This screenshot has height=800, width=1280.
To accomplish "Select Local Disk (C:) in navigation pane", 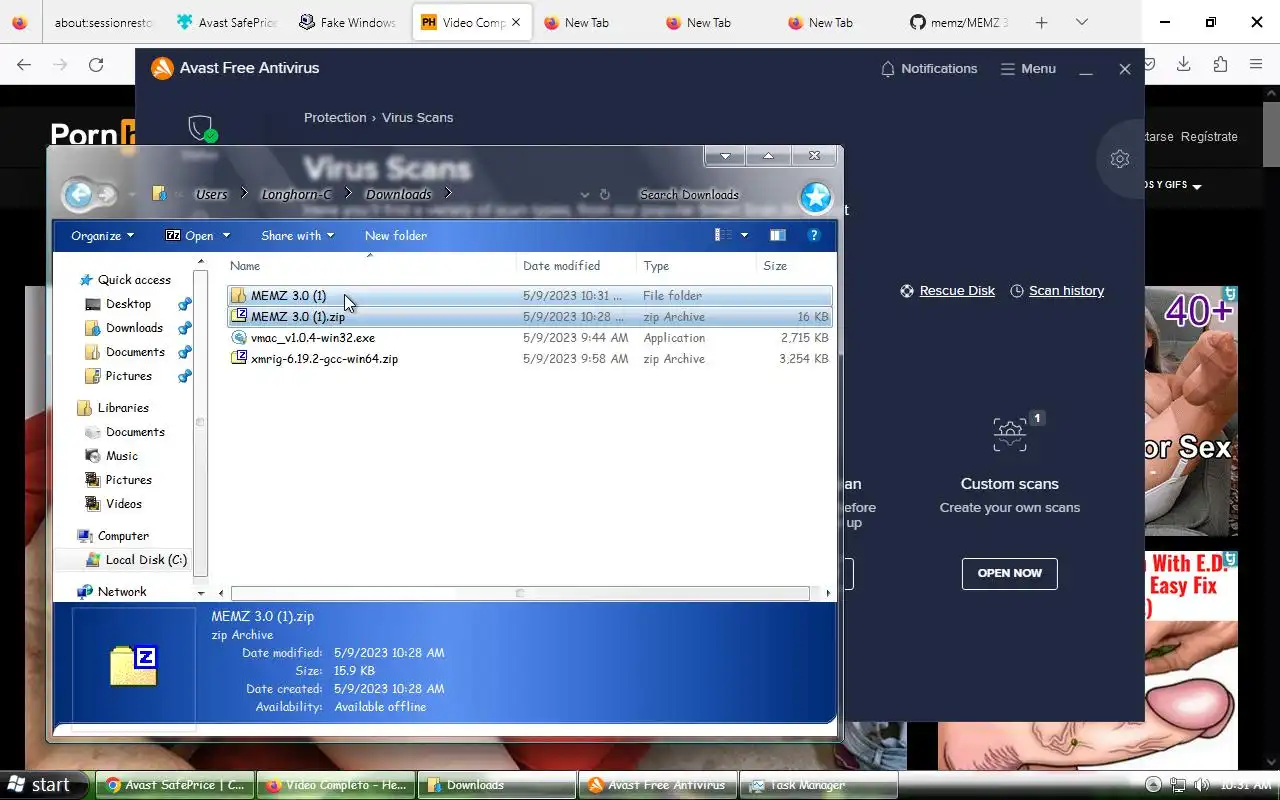I will [x=146, y=560].
